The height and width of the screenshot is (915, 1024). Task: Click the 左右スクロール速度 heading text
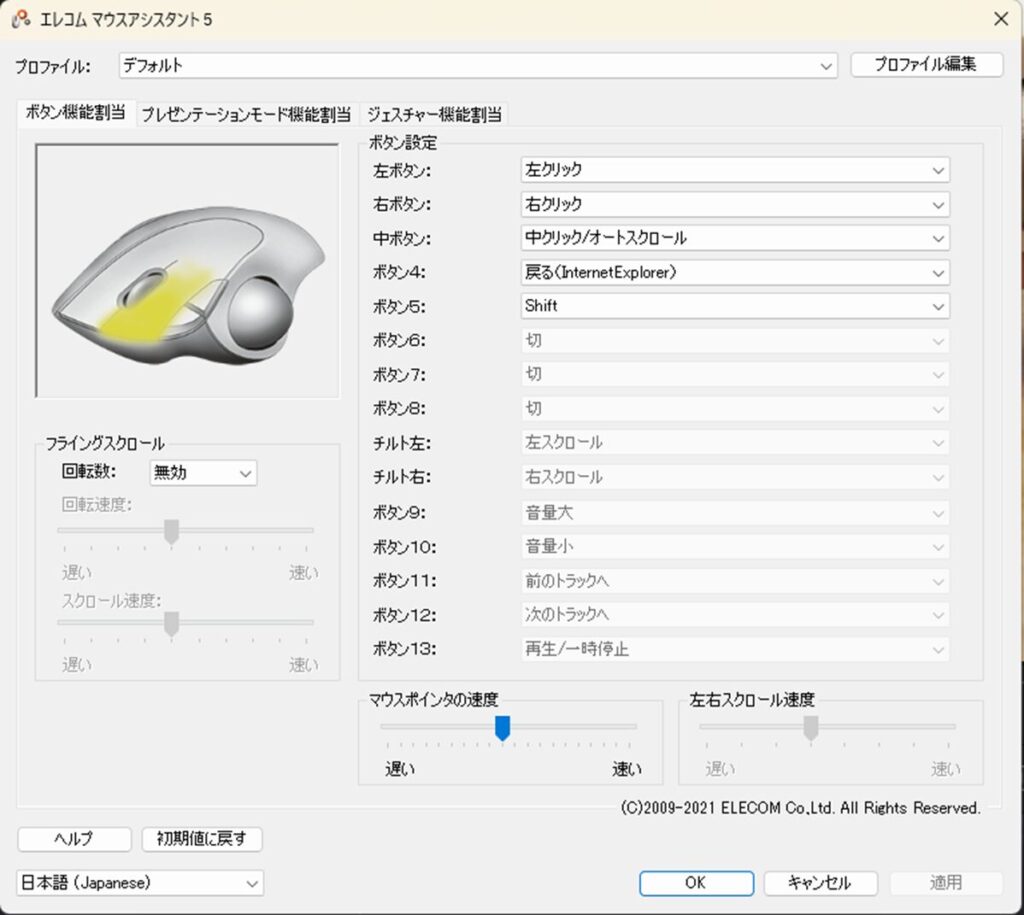[x=752, y=700]
